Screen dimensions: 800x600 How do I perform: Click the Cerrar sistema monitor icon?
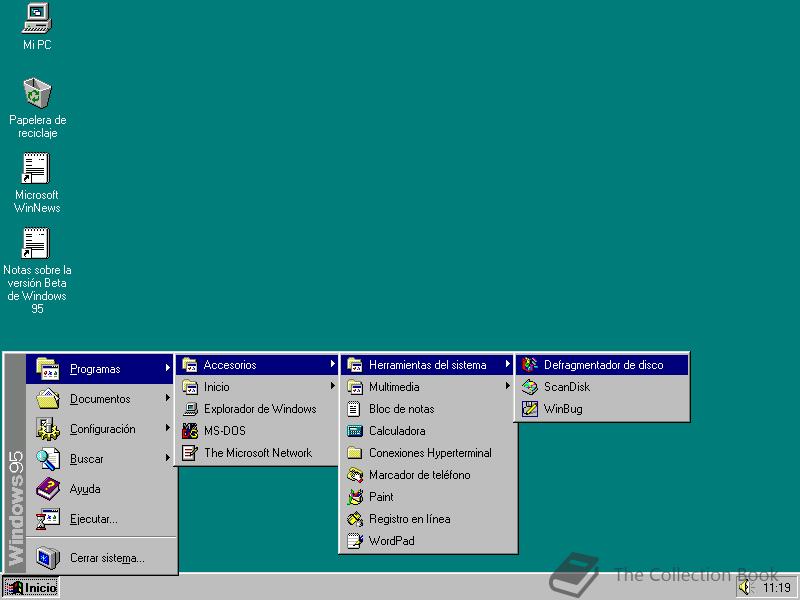pos(48,558)
